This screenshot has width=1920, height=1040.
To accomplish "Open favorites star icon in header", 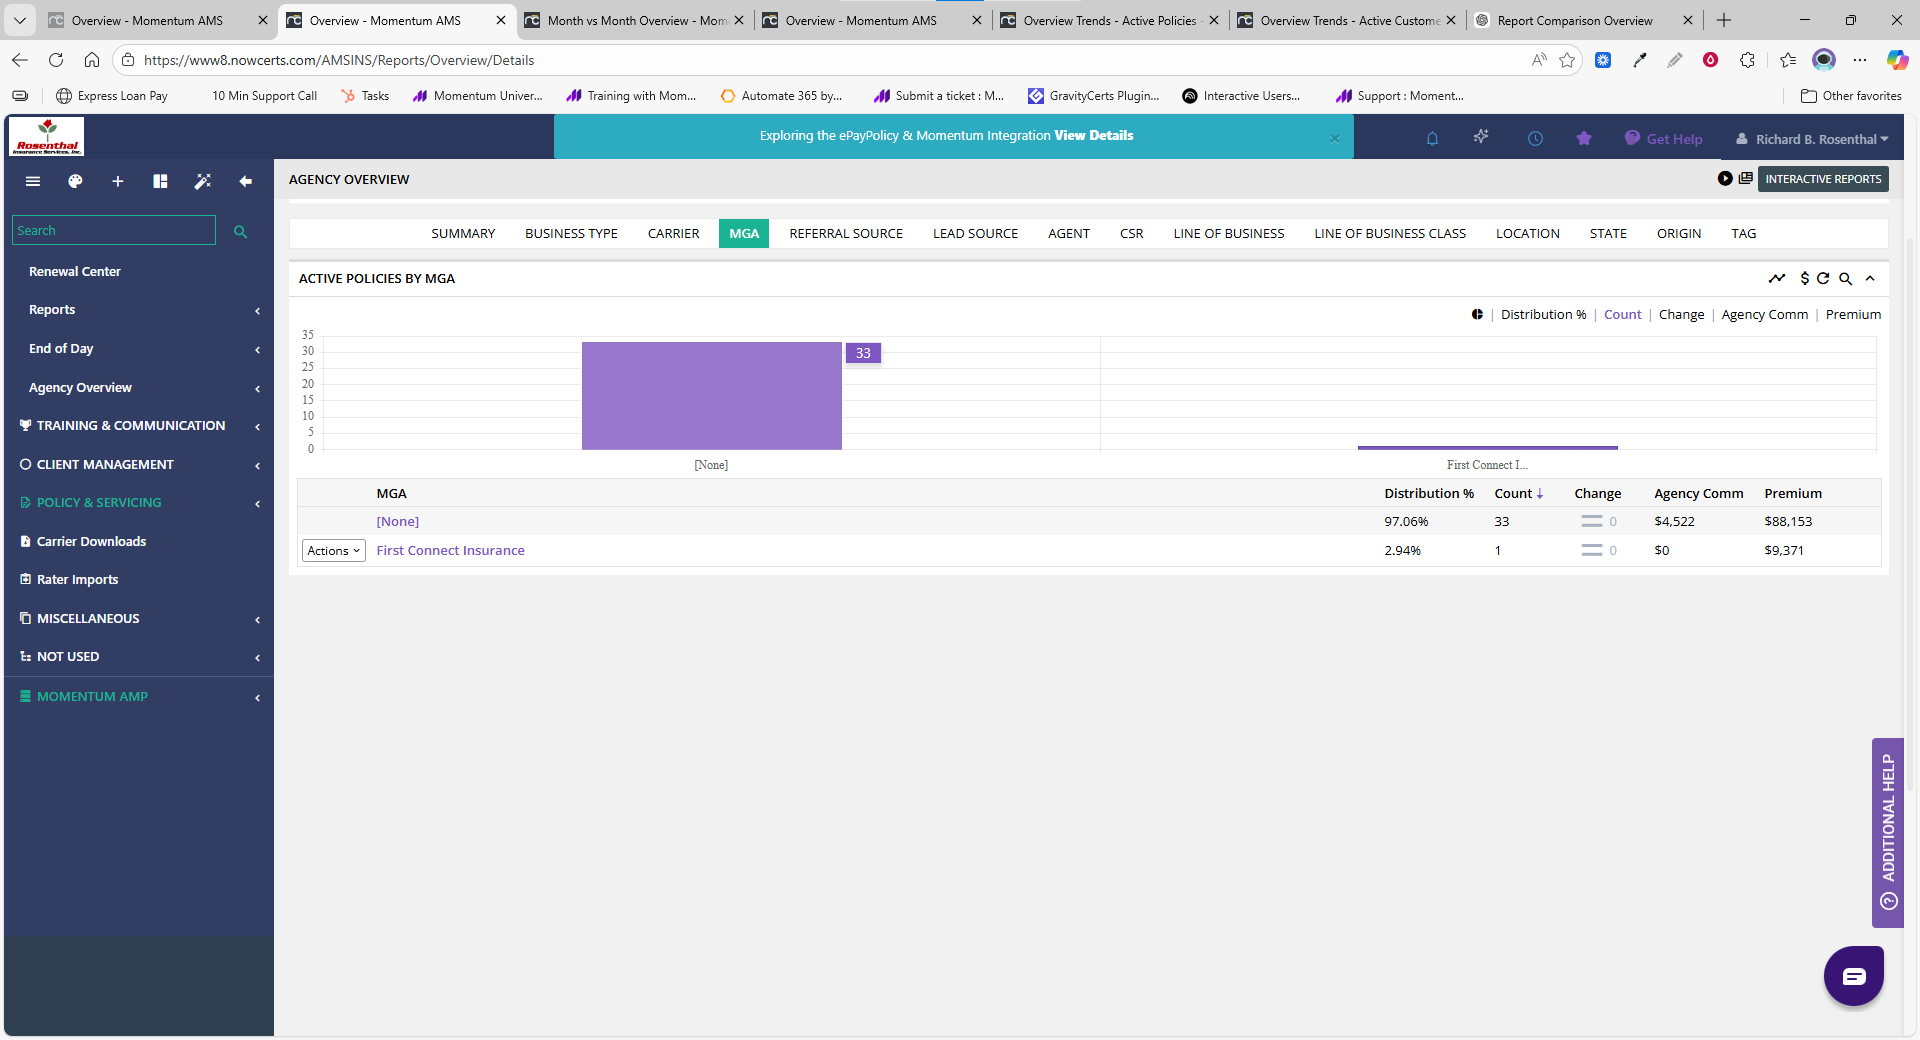I will click(x=1584, y=139).
